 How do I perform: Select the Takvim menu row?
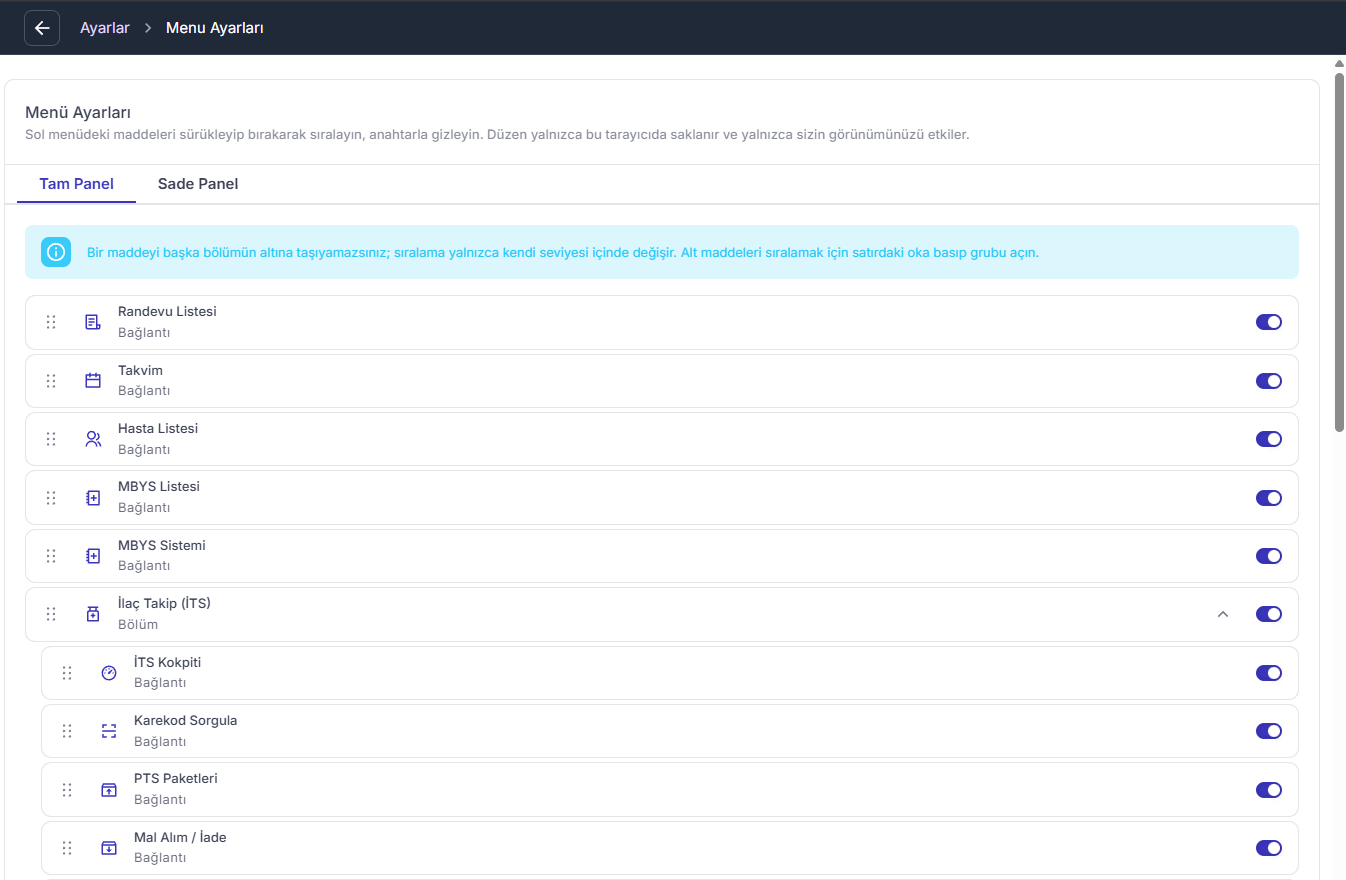coord(662,380)
